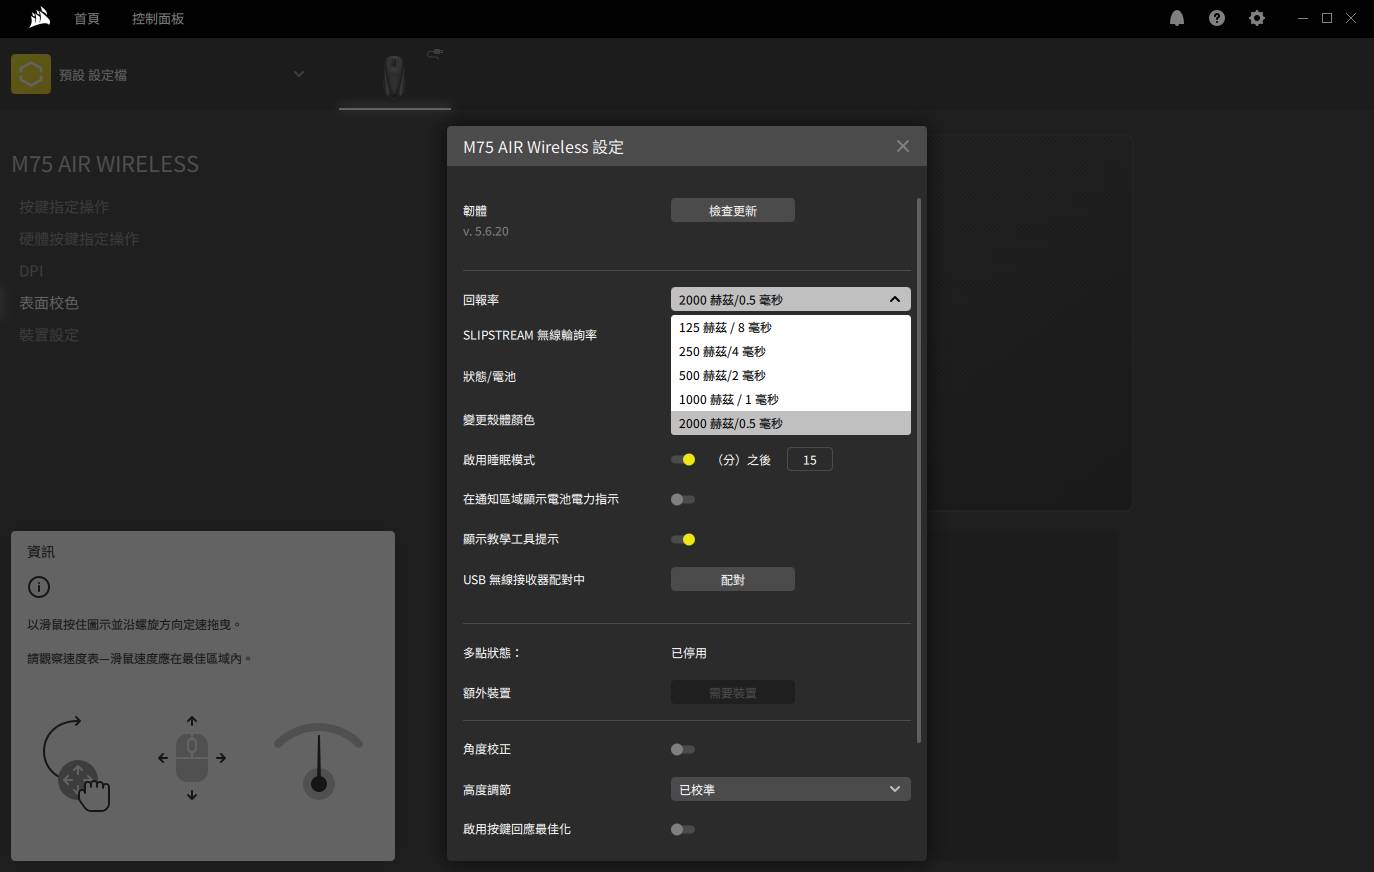
Task: Select the M75 mouse device thumbnail
Action: coord(395,76)
